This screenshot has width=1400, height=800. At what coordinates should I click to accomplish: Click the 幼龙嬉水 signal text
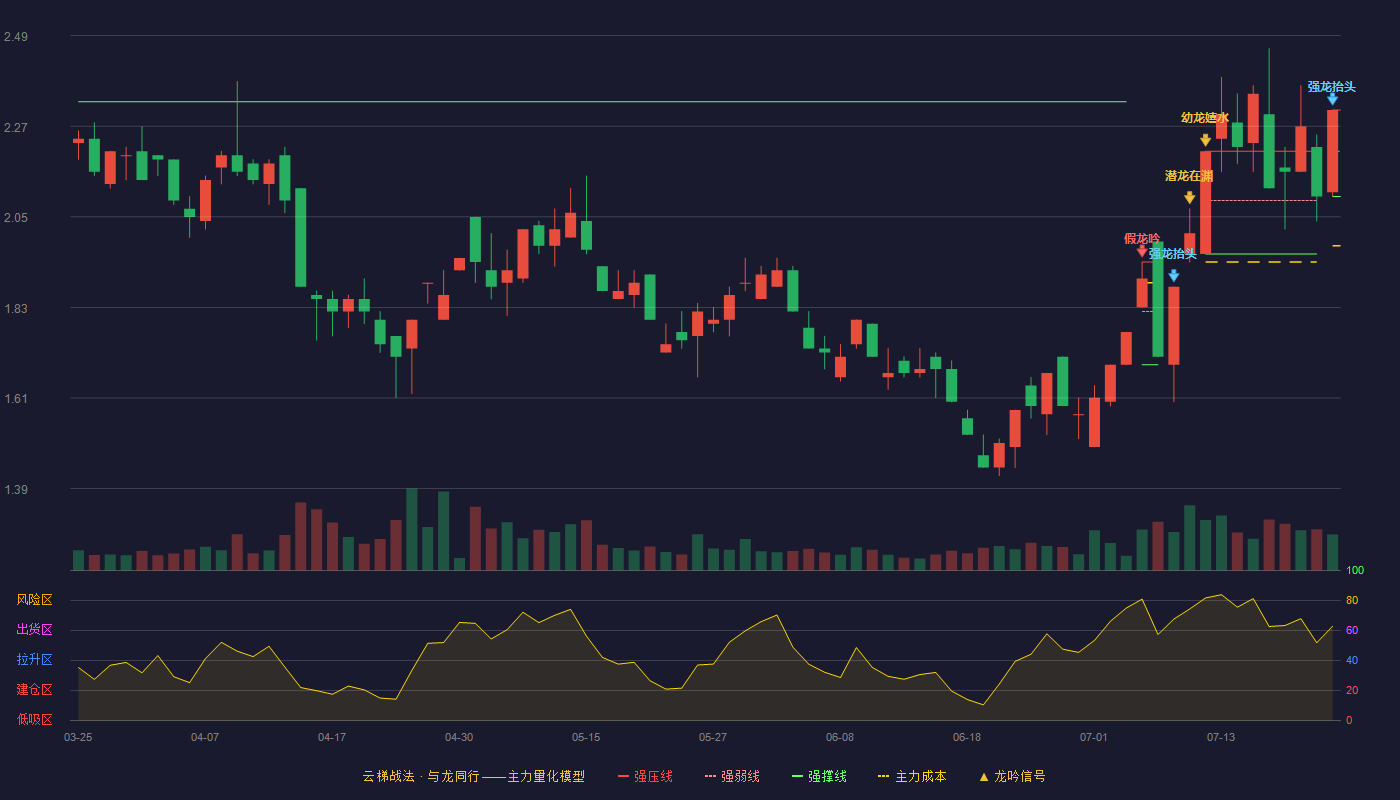tap(1205, 118)
